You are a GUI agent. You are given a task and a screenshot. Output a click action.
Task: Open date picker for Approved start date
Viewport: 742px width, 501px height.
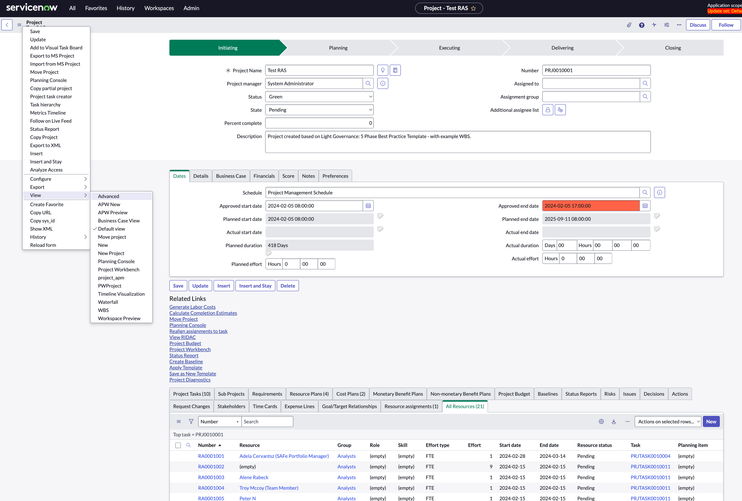click(x=368, y=206)
